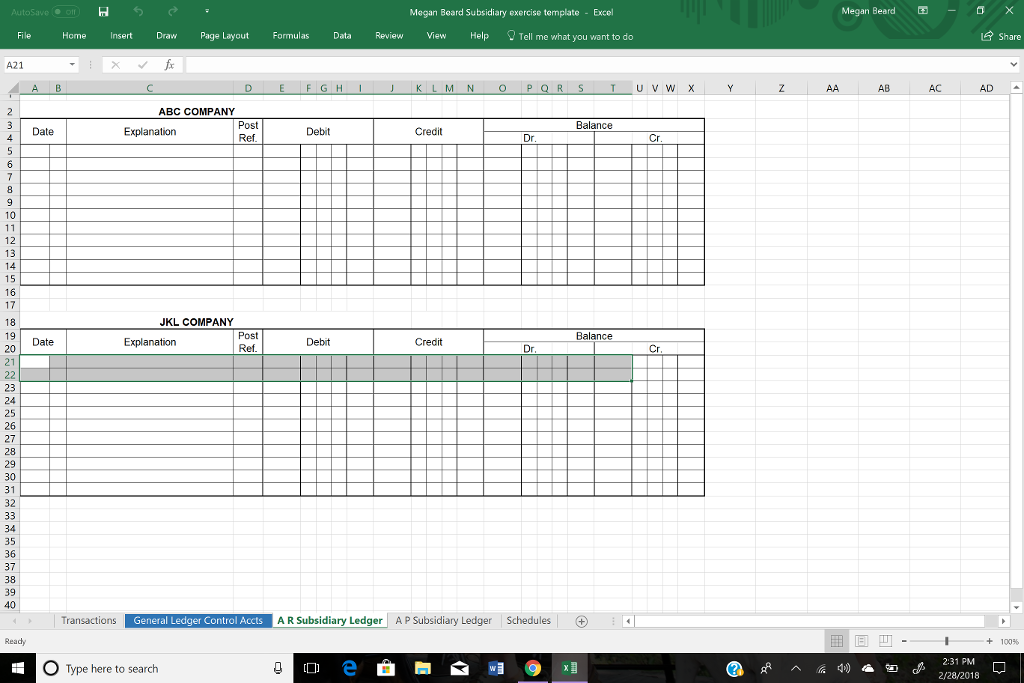
Task: Click the ABC COMPANY title cell
Action: [x=197, y=112]
